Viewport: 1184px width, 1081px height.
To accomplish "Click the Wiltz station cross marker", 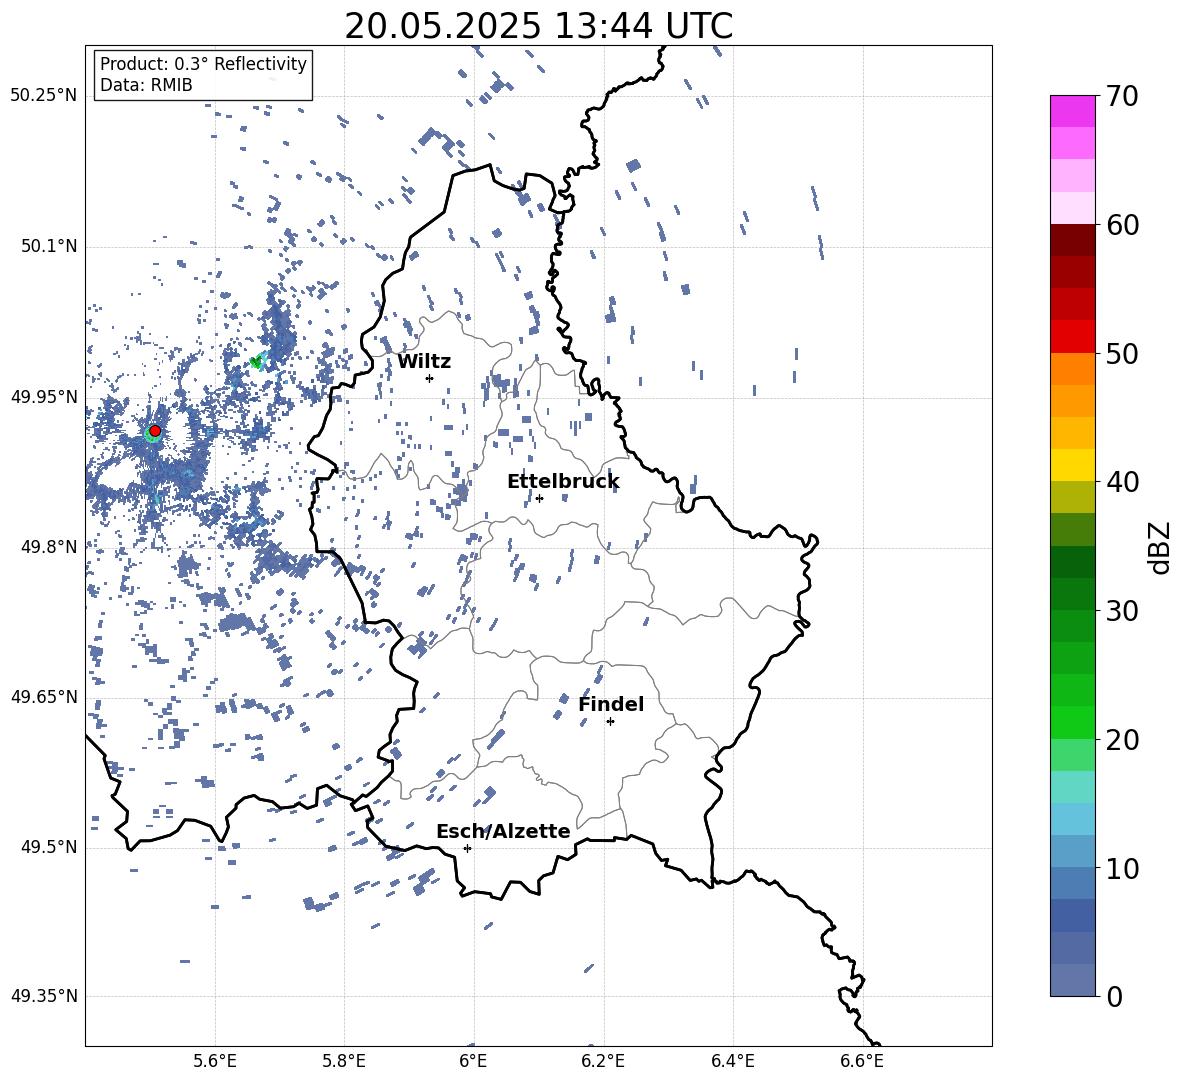I will pyautogui.click(x=430, y=378).
